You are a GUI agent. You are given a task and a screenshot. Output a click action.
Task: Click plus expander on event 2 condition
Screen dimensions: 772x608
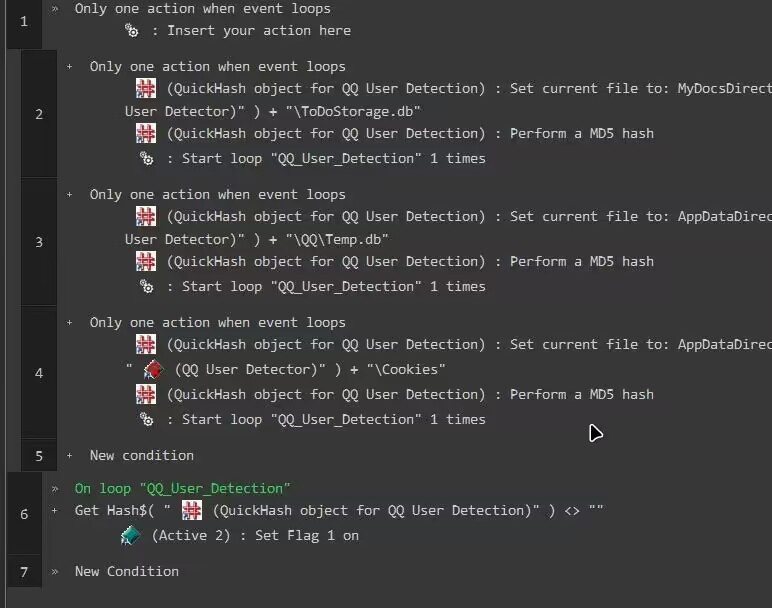(x=70, y=67)
